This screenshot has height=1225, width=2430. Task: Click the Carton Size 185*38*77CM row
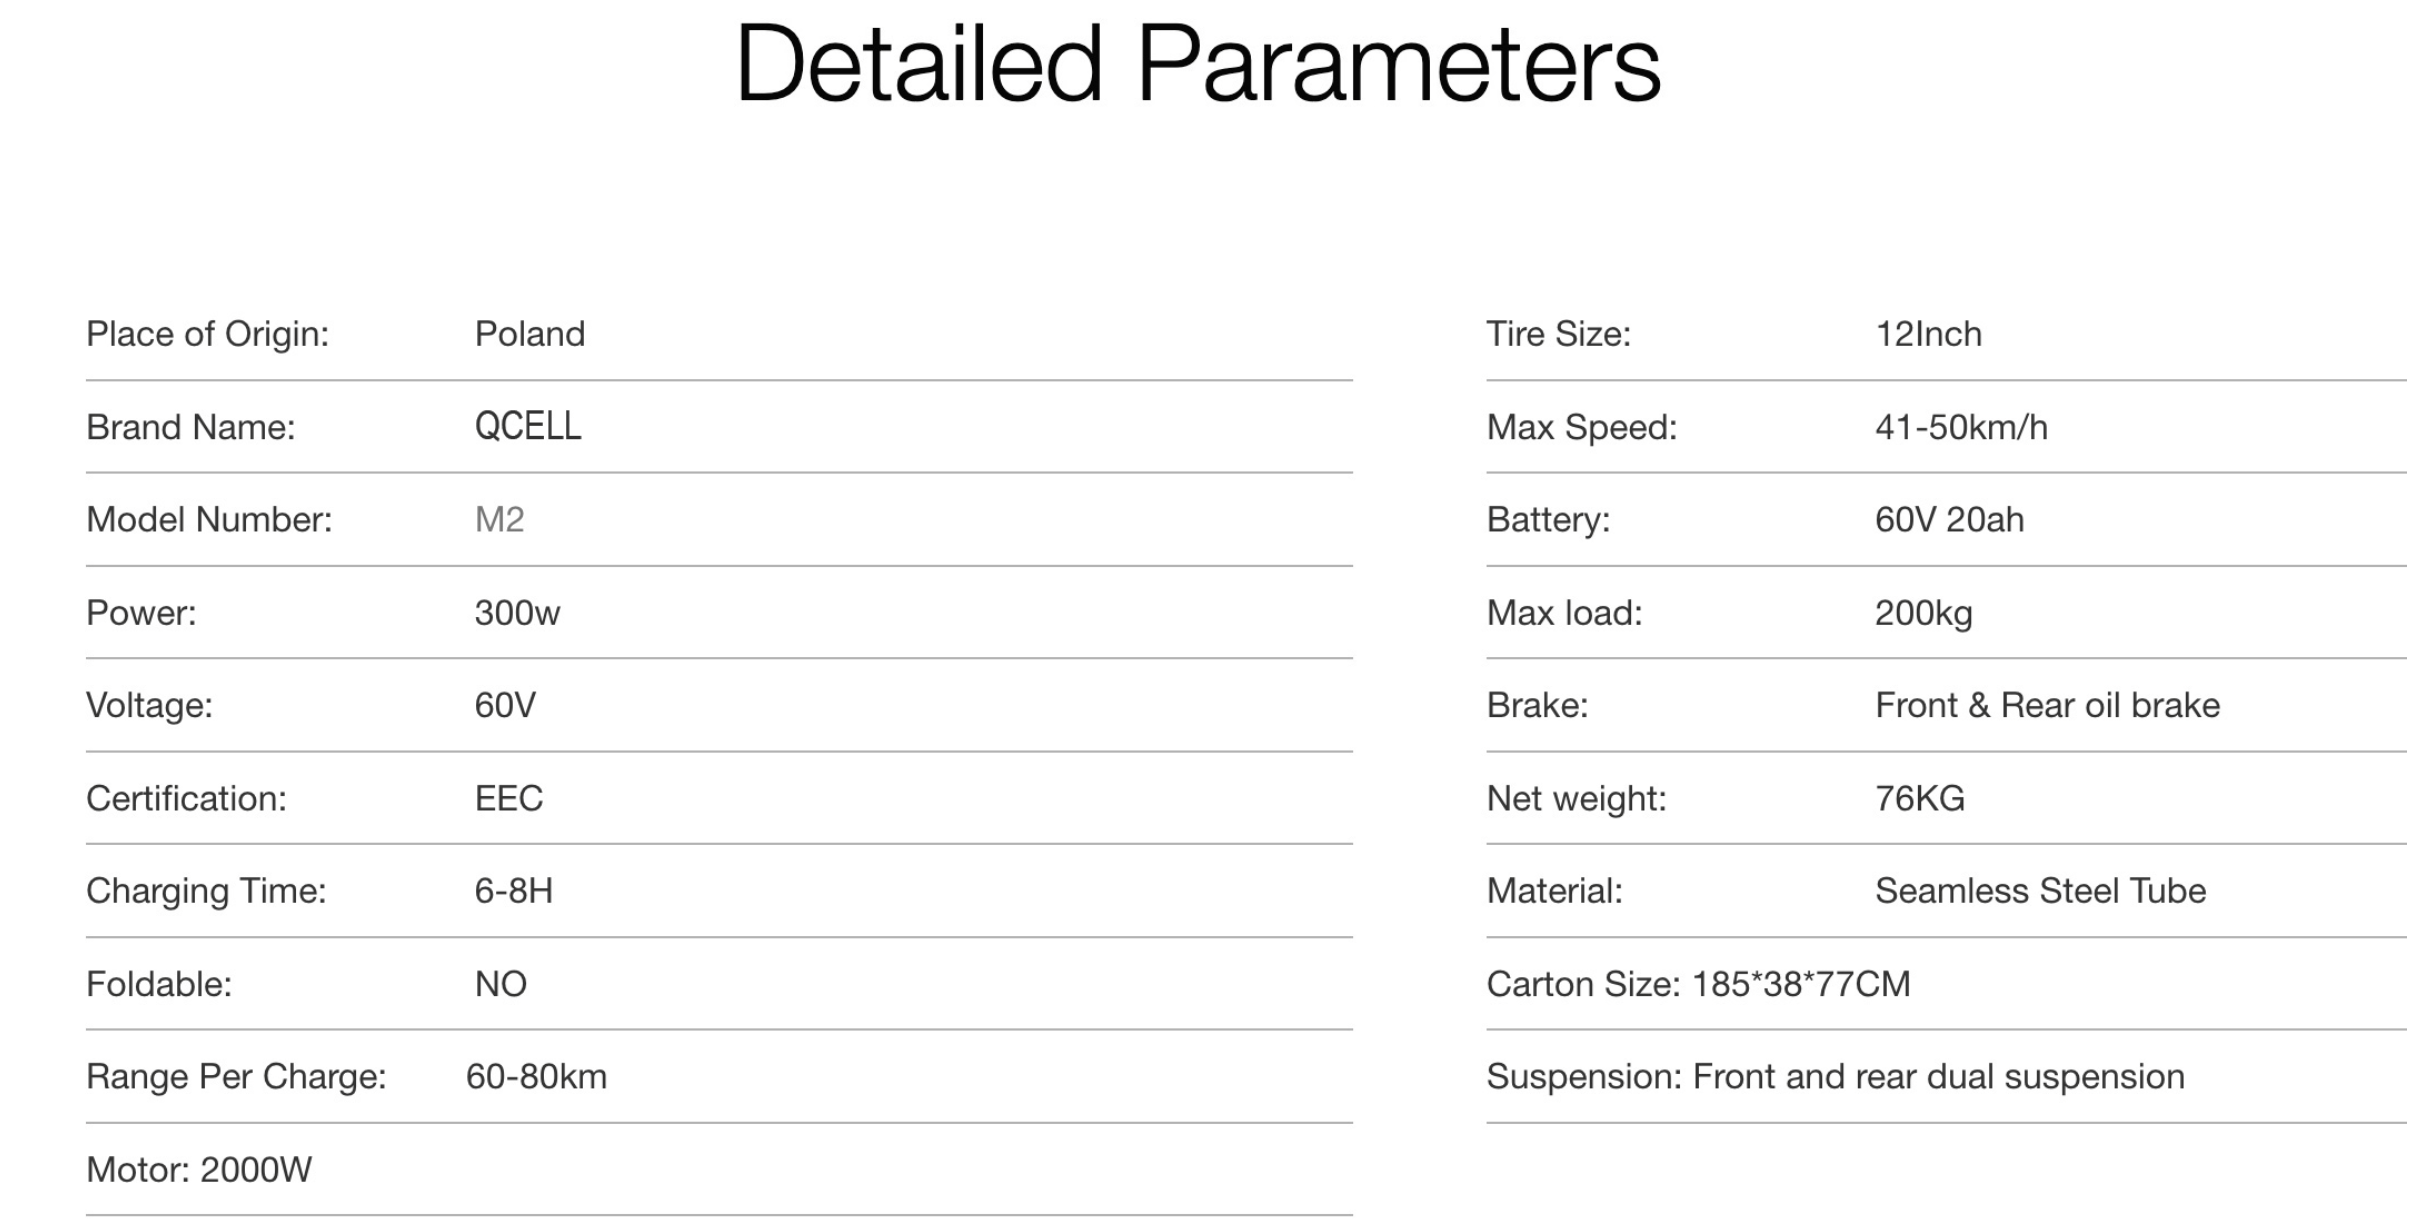pos(1697,985)
